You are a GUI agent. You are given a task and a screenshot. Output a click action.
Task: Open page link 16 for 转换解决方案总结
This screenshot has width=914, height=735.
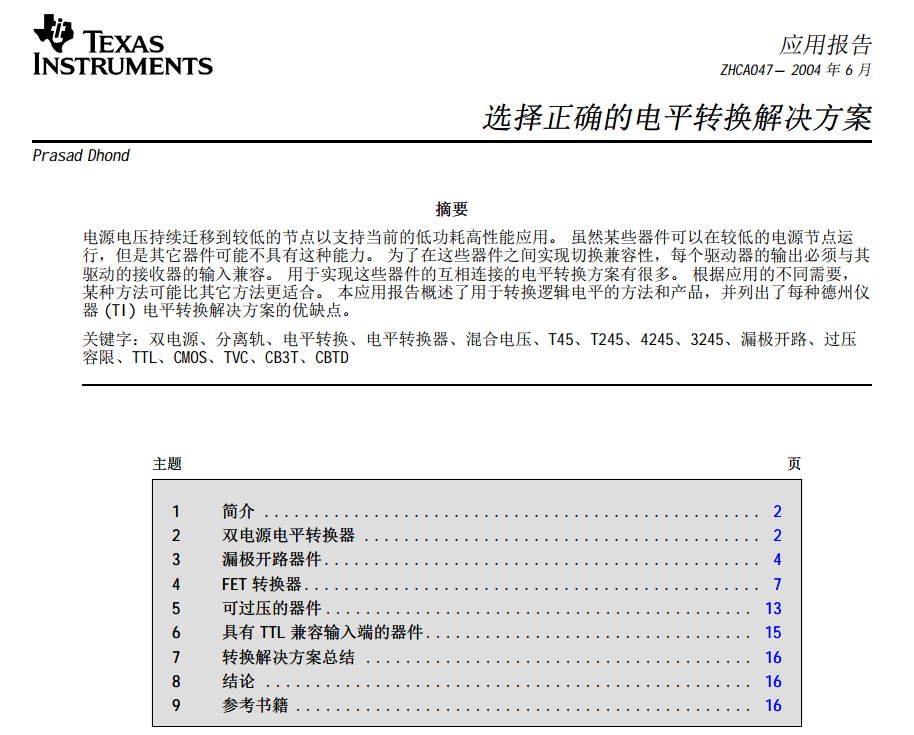pyautogui.click(x=773, y=657)
